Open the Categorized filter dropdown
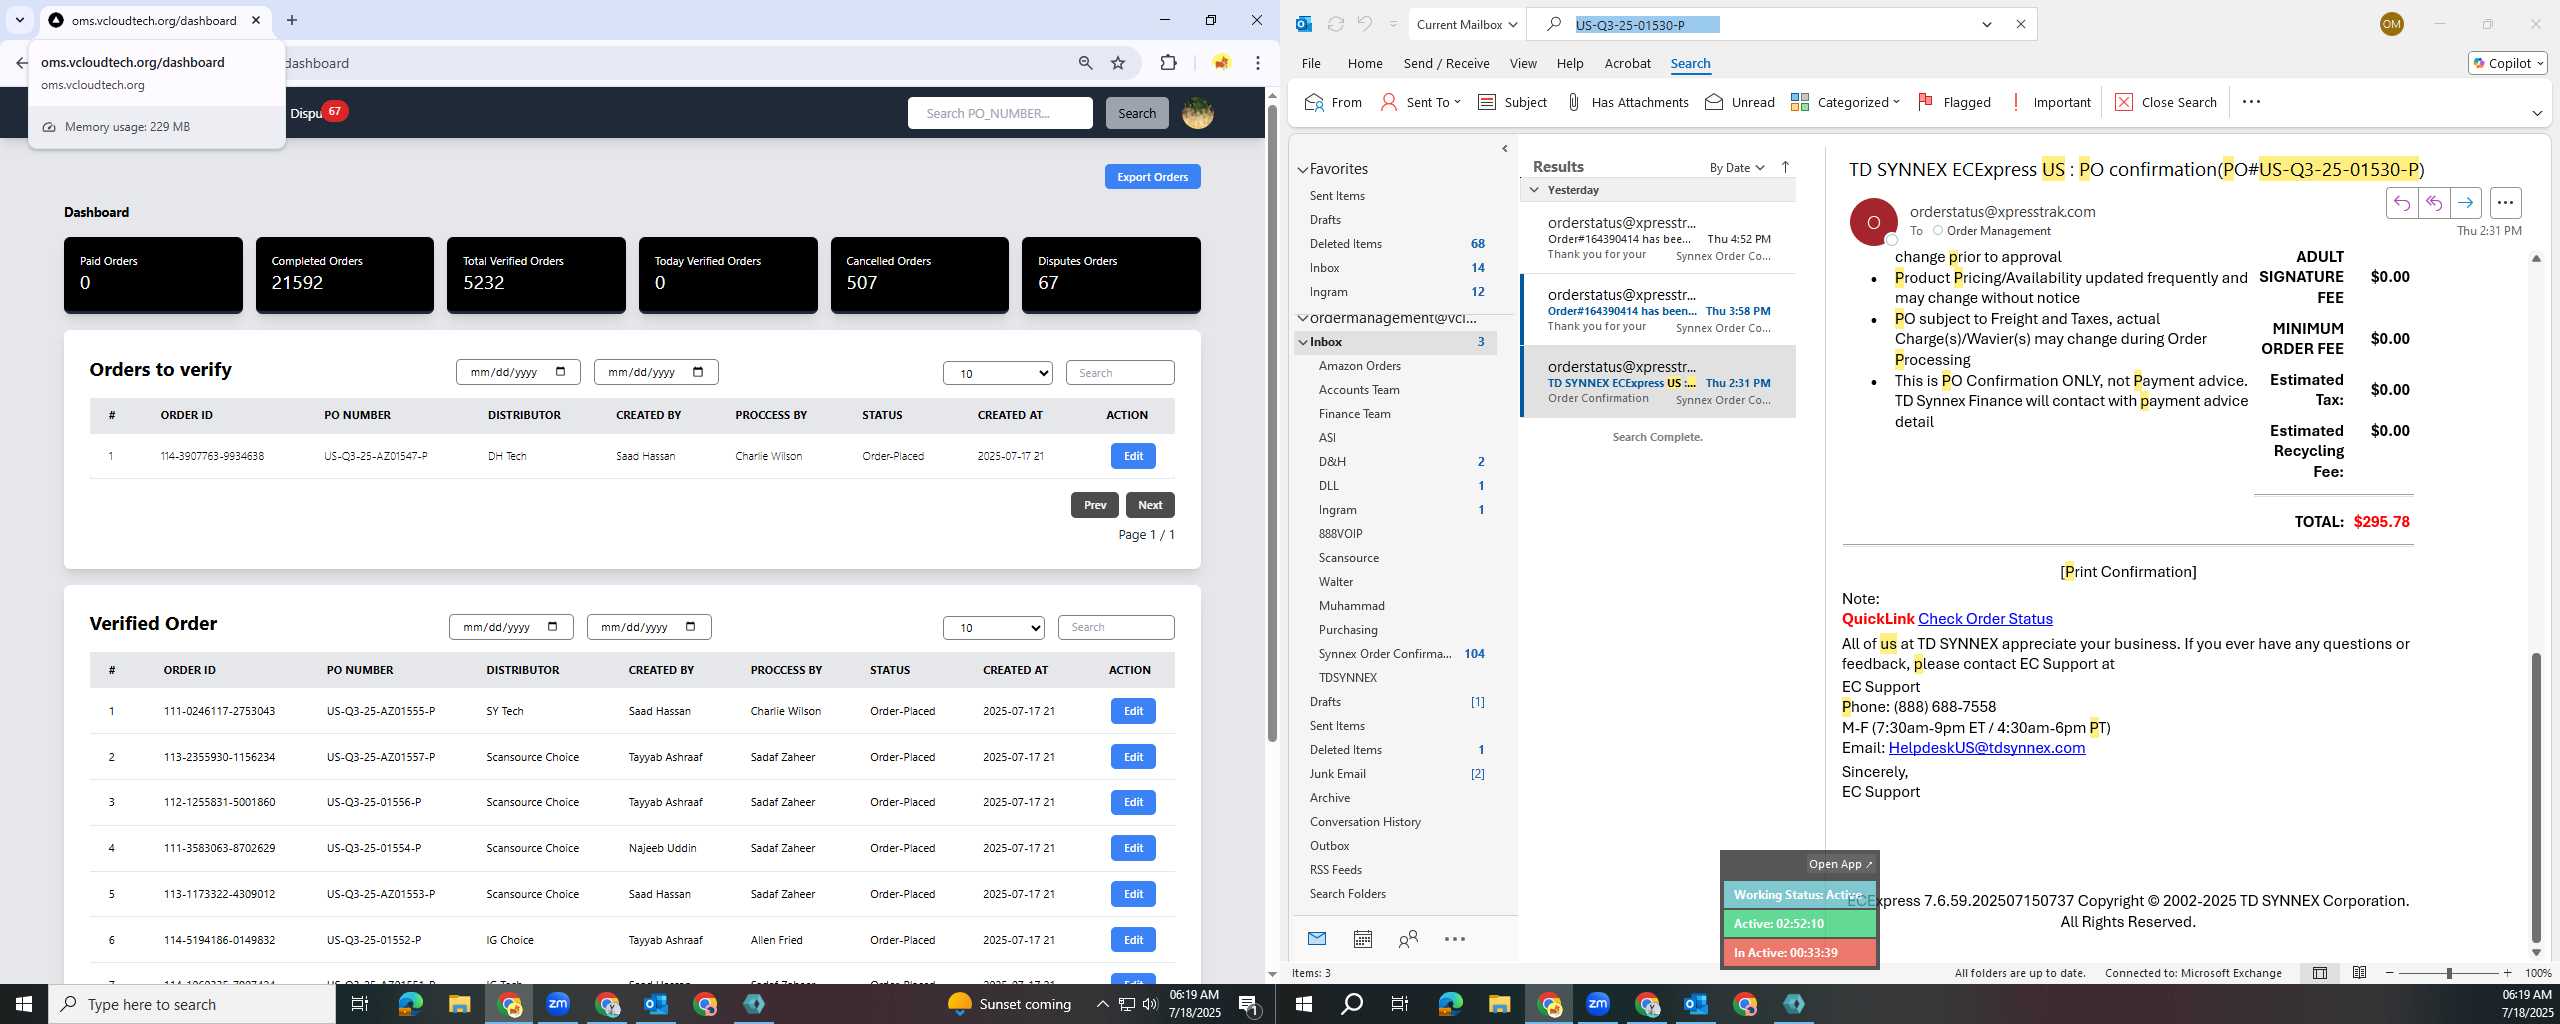 [1845, 102]
